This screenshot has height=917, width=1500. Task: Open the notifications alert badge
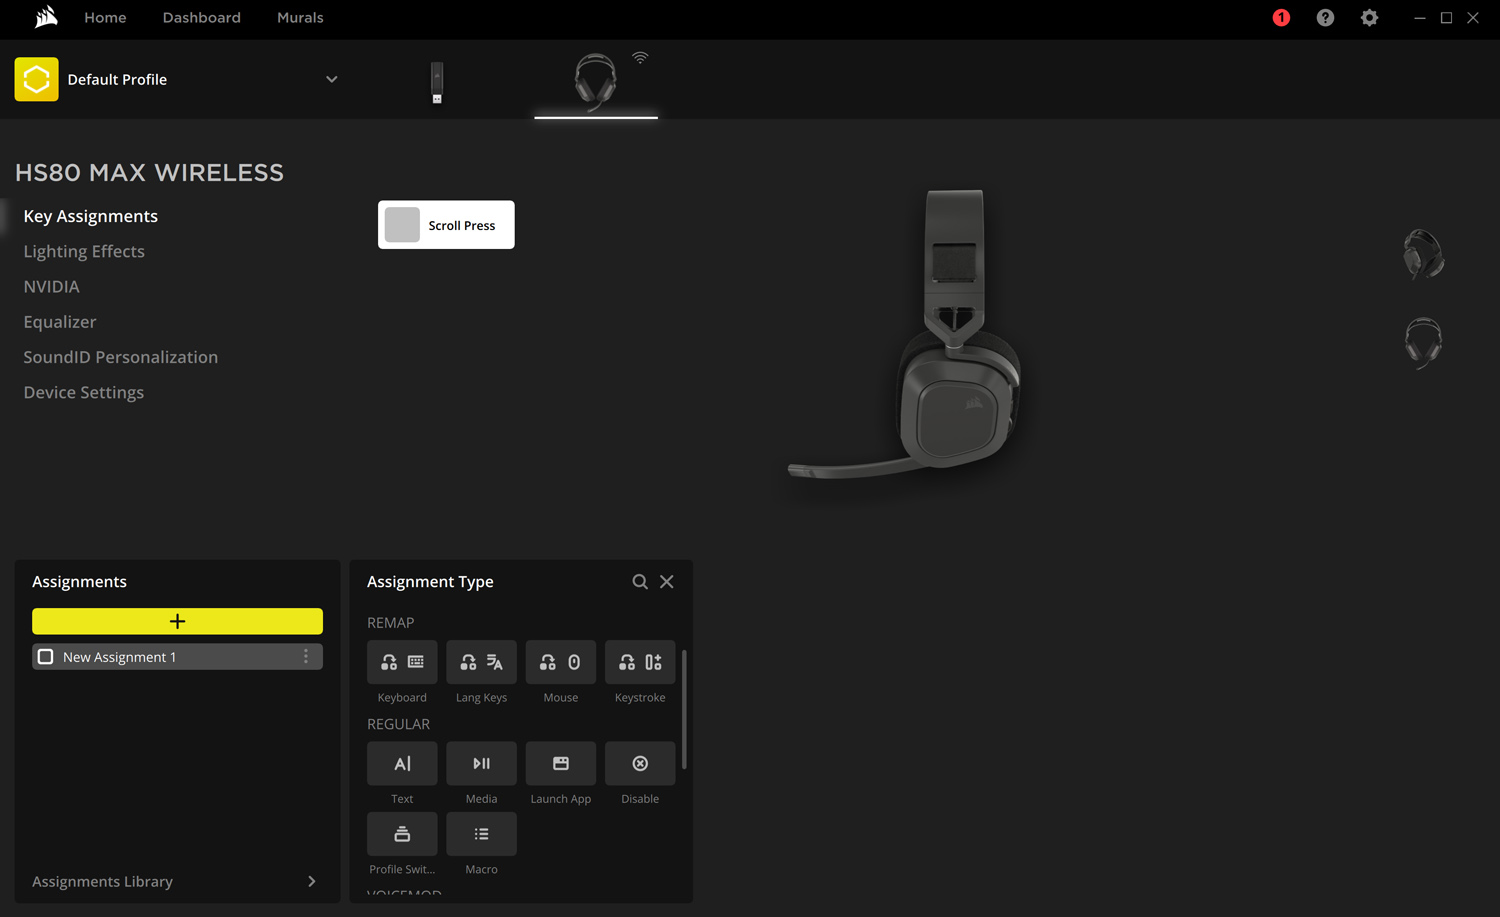(1281, 18)
